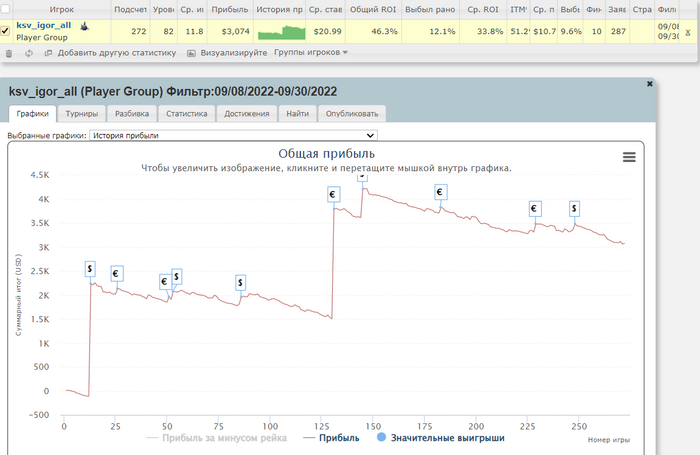
Task: Uncheck the ksv_igor_all row checkbox
Action: coord(5,31)
